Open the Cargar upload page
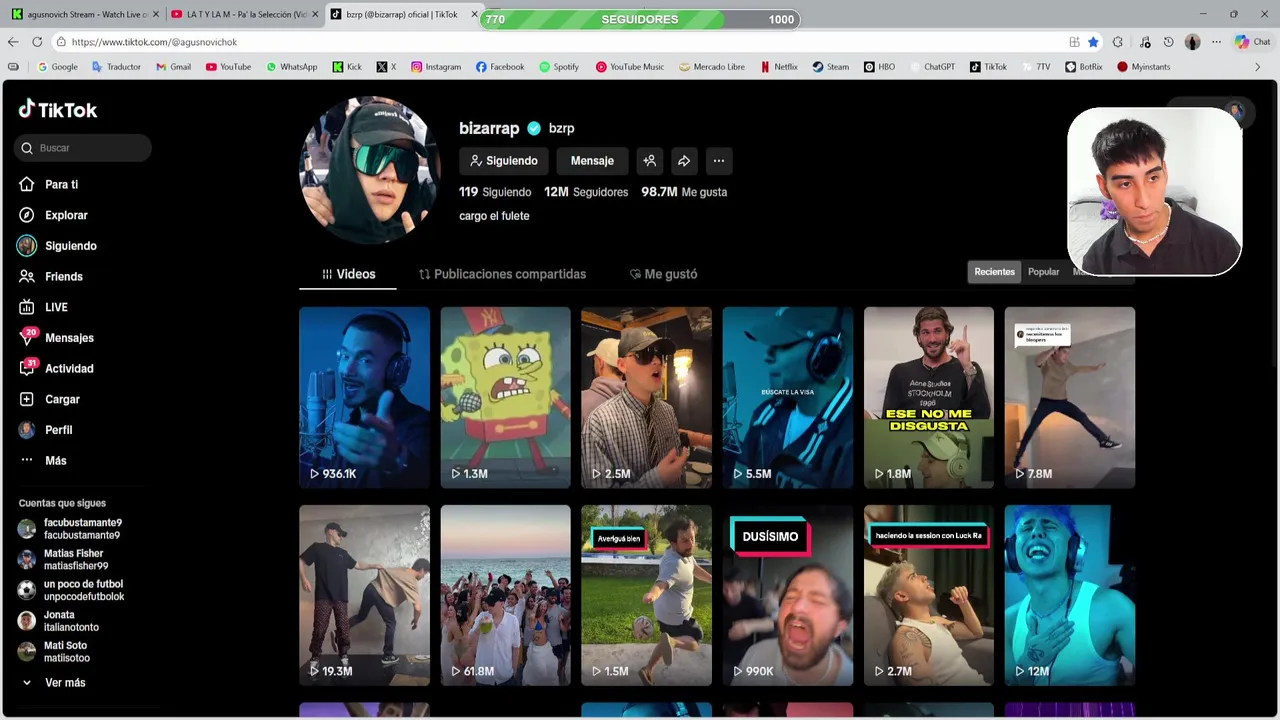 pos(49,399)
